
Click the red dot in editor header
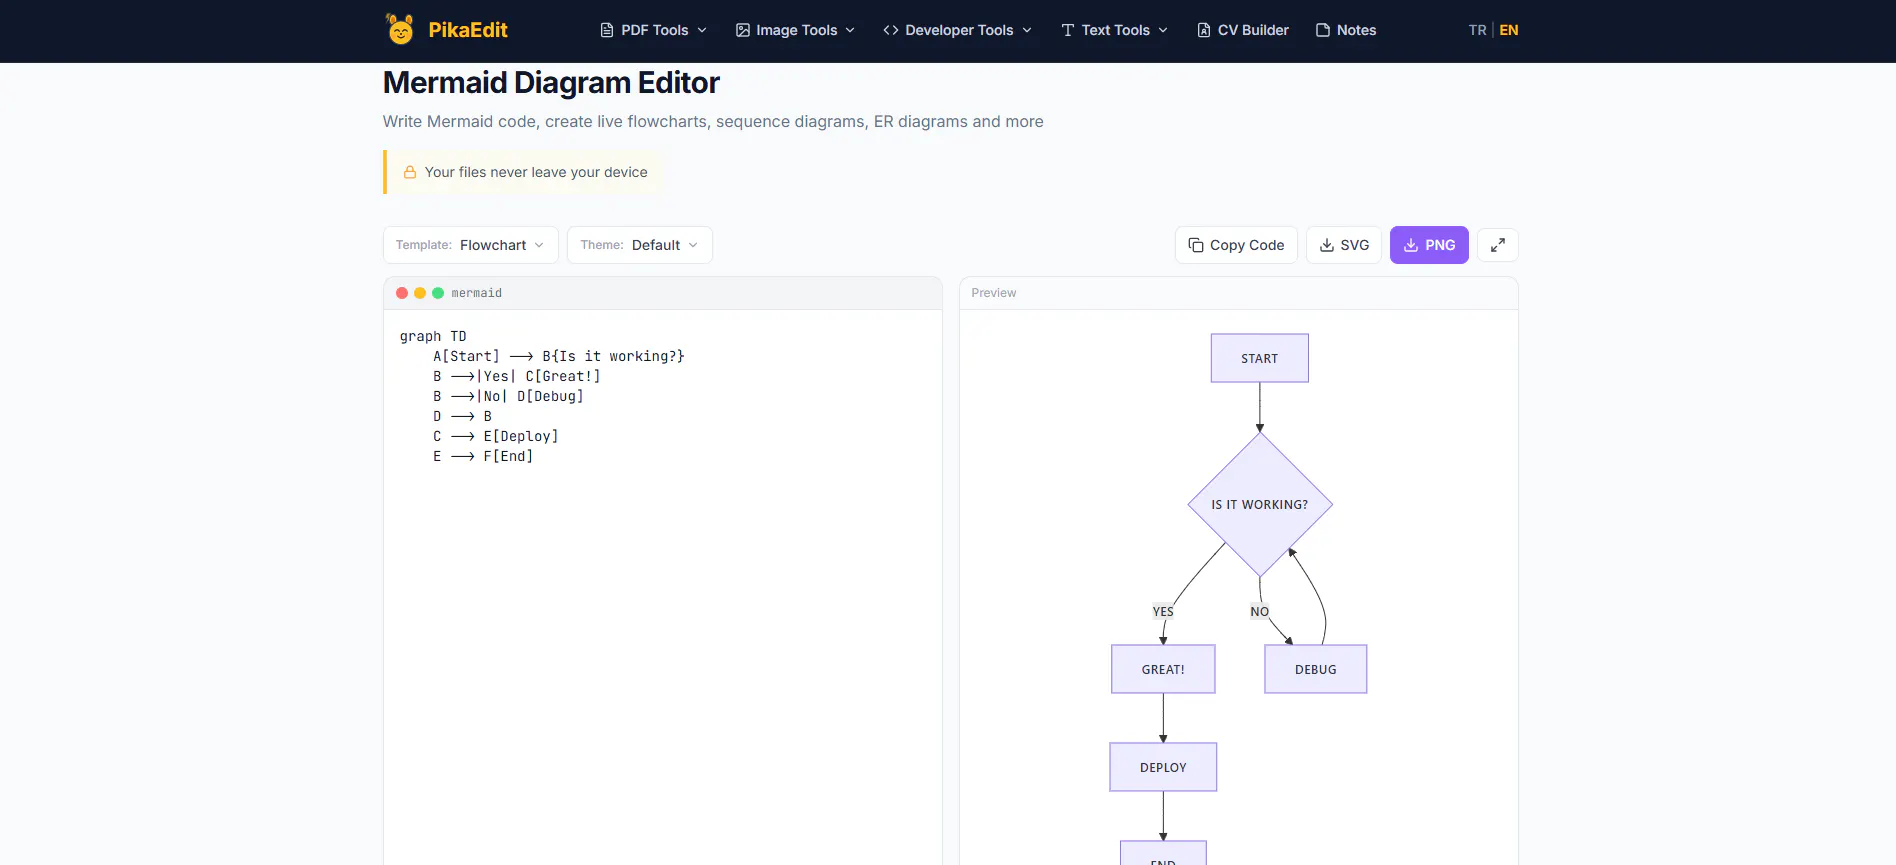(x=402, y=293)
